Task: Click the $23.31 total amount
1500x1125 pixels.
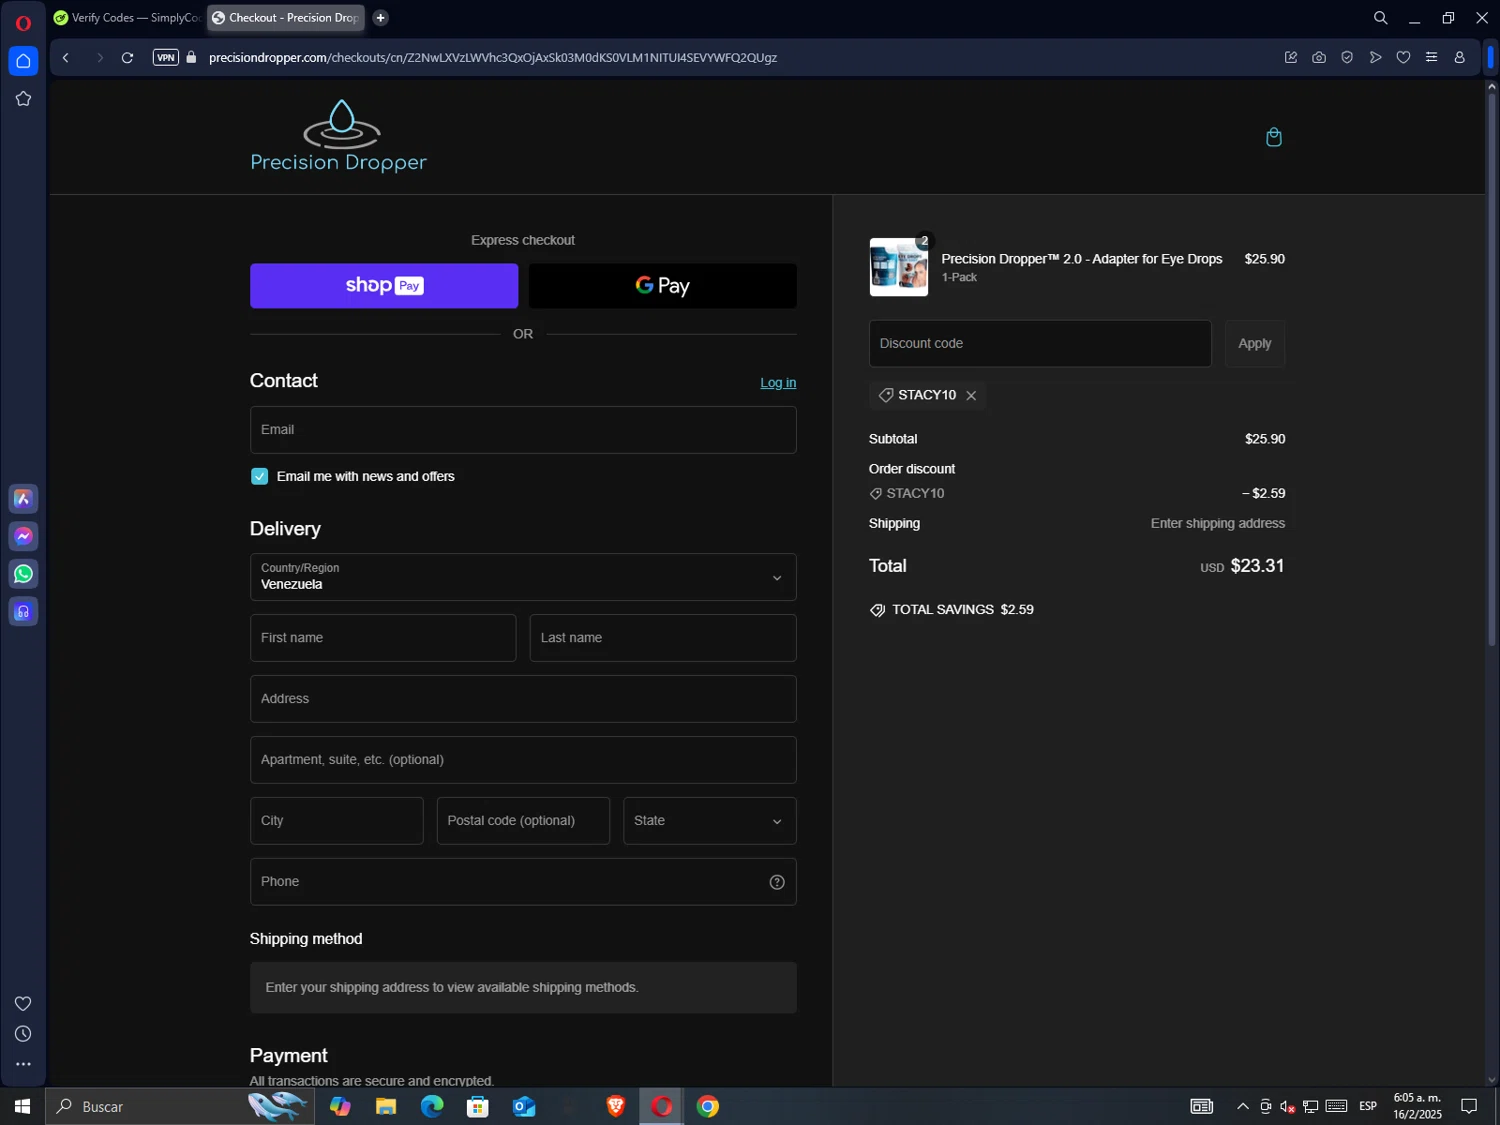Action: 1257,566
